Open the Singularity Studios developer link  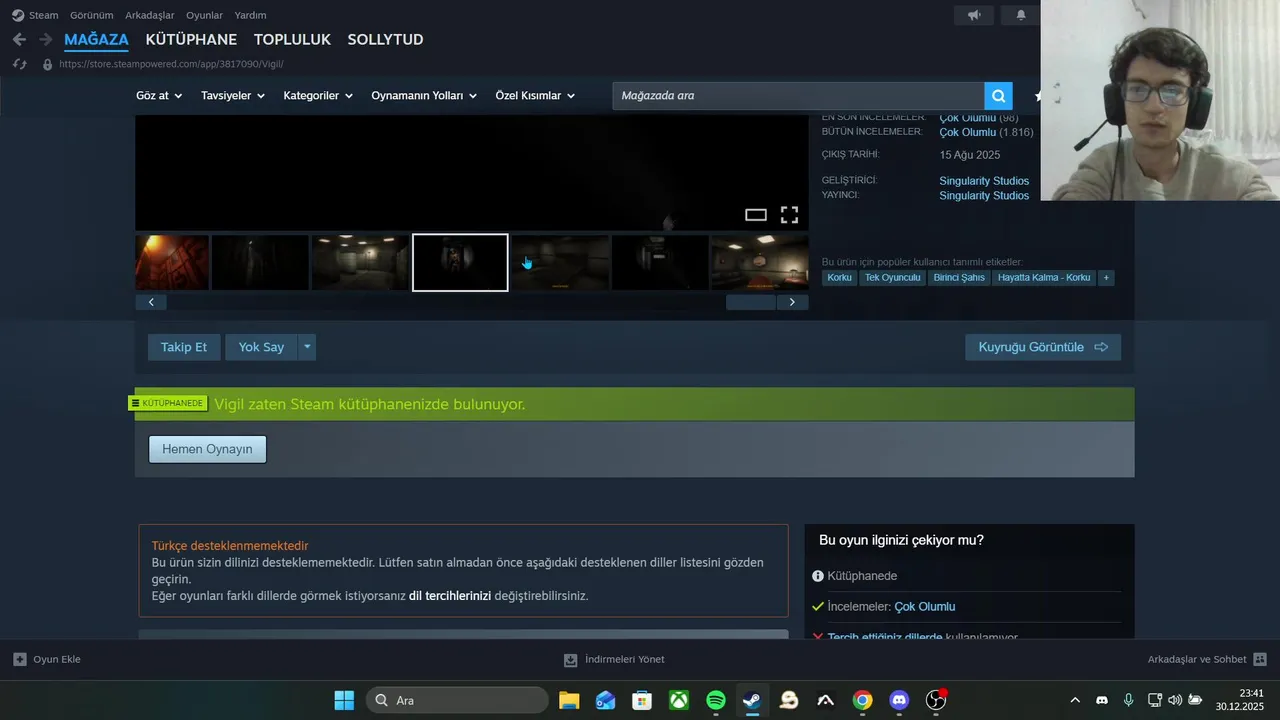coord(984,181)
